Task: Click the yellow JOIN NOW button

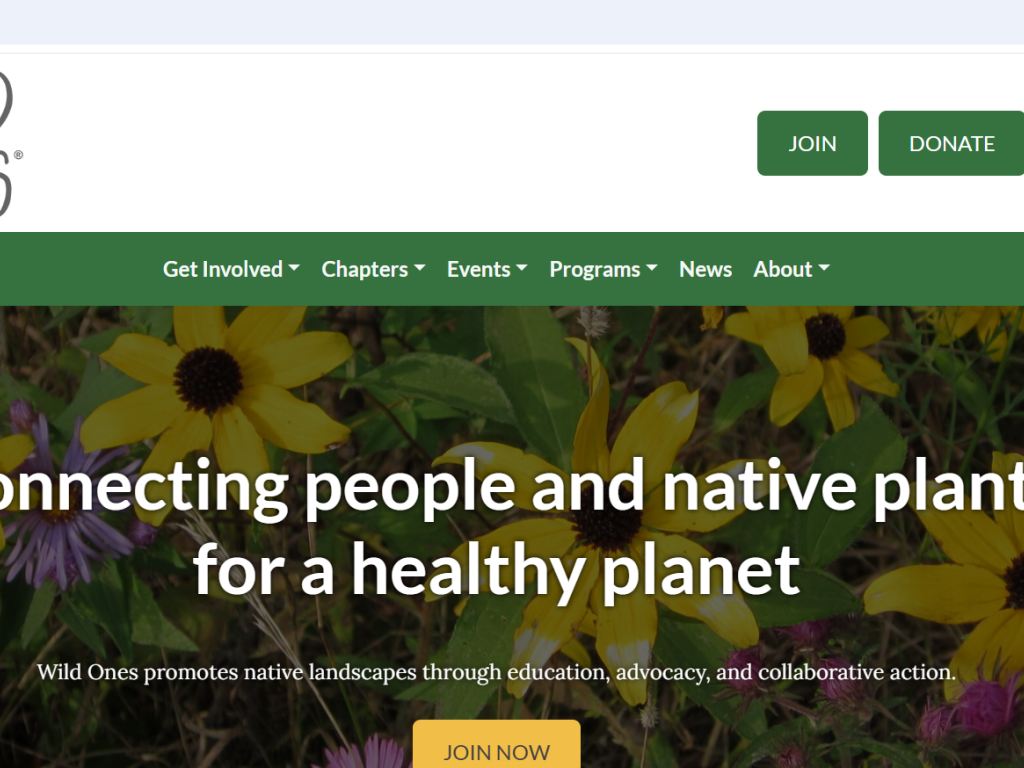Action: [x=496, y=744]
